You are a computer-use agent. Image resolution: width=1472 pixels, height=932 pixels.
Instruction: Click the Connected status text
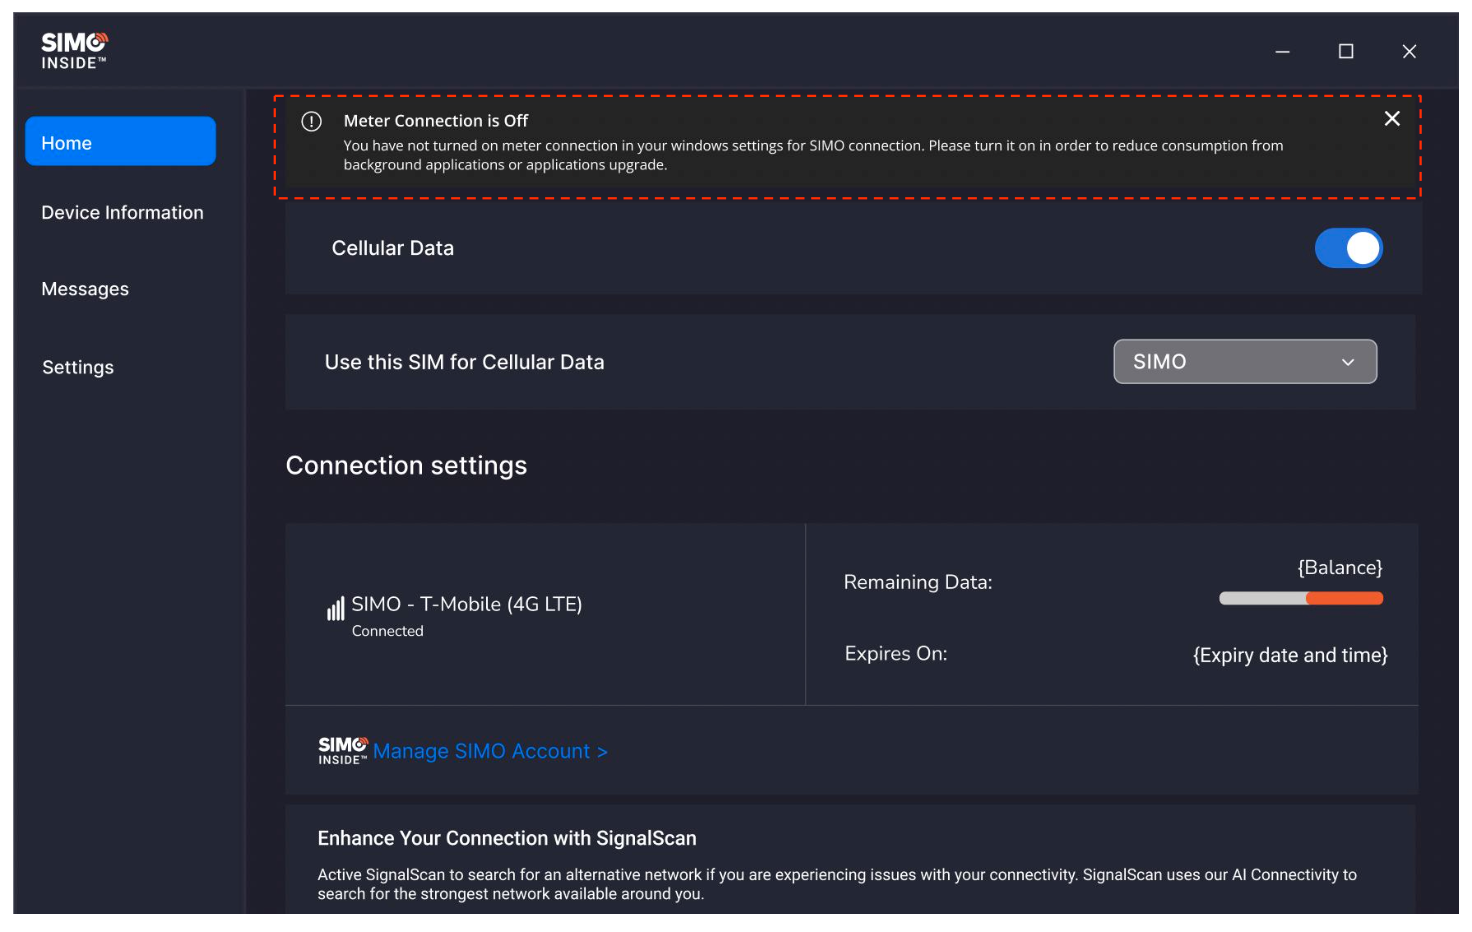[388, 631]
